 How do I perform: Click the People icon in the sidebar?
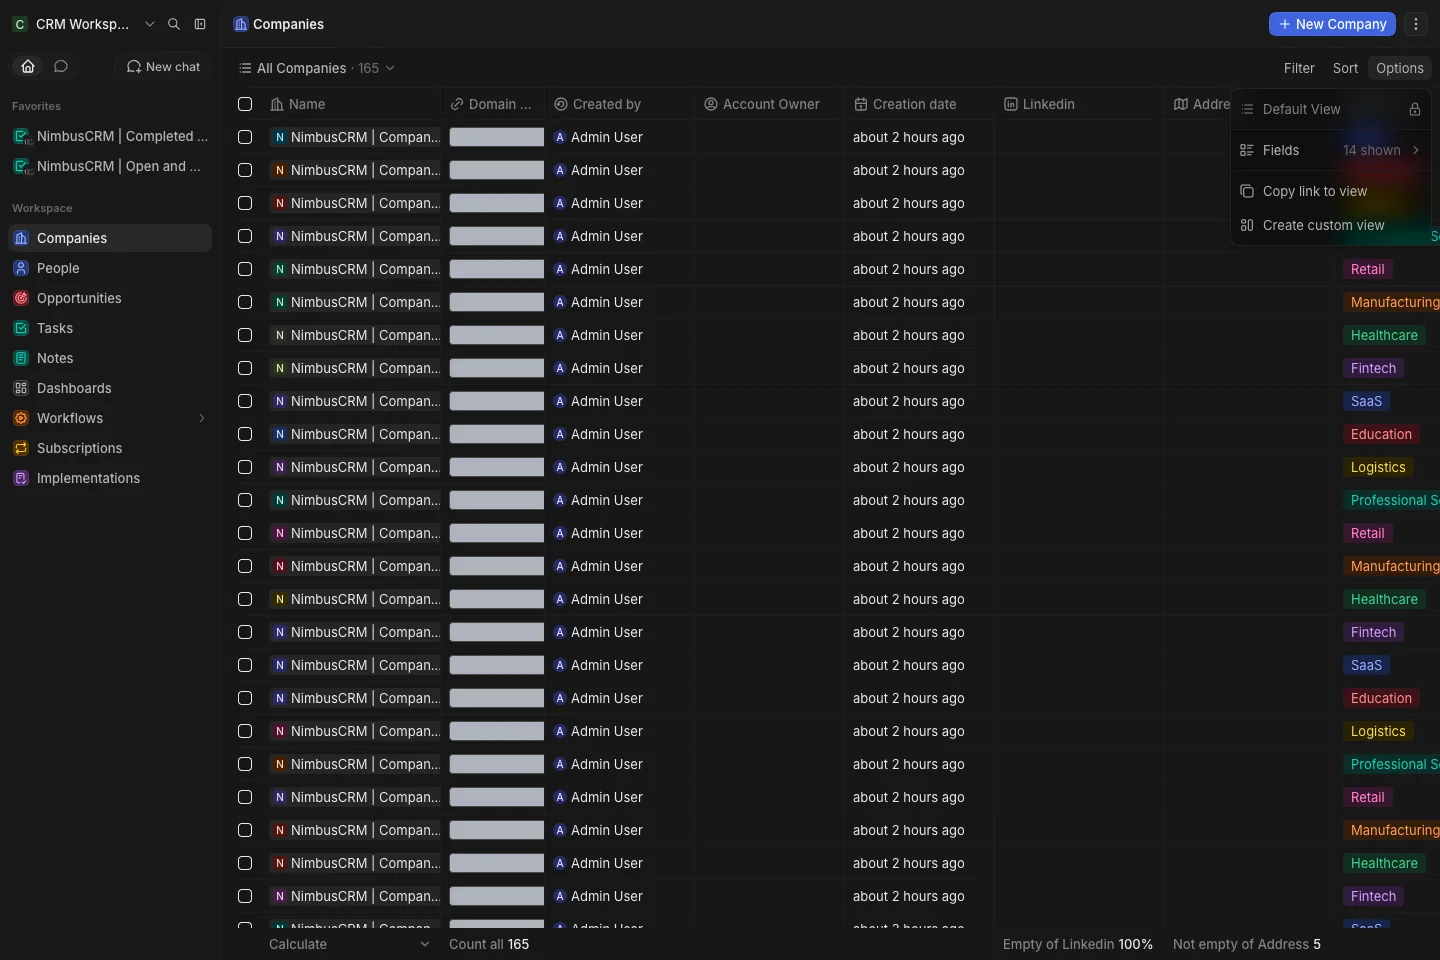pos(21,268)
